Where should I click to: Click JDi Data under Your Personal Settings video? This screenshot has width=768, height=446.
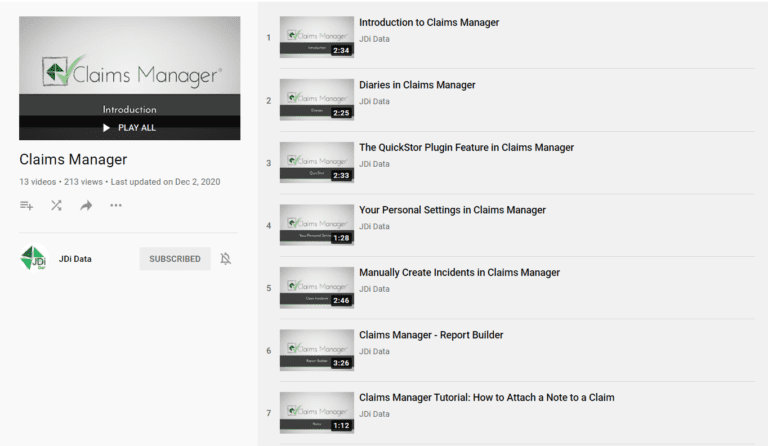374,227
